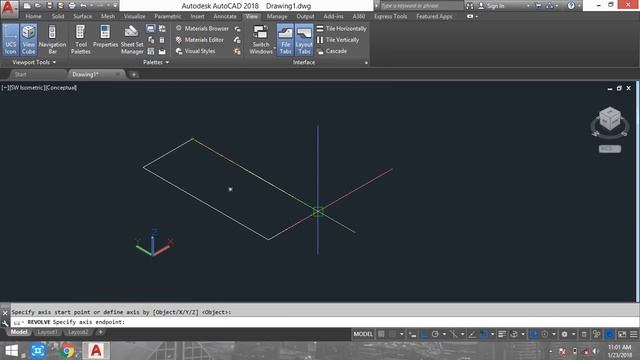Open Switch Windows dropdown

[x=261, y=39]
